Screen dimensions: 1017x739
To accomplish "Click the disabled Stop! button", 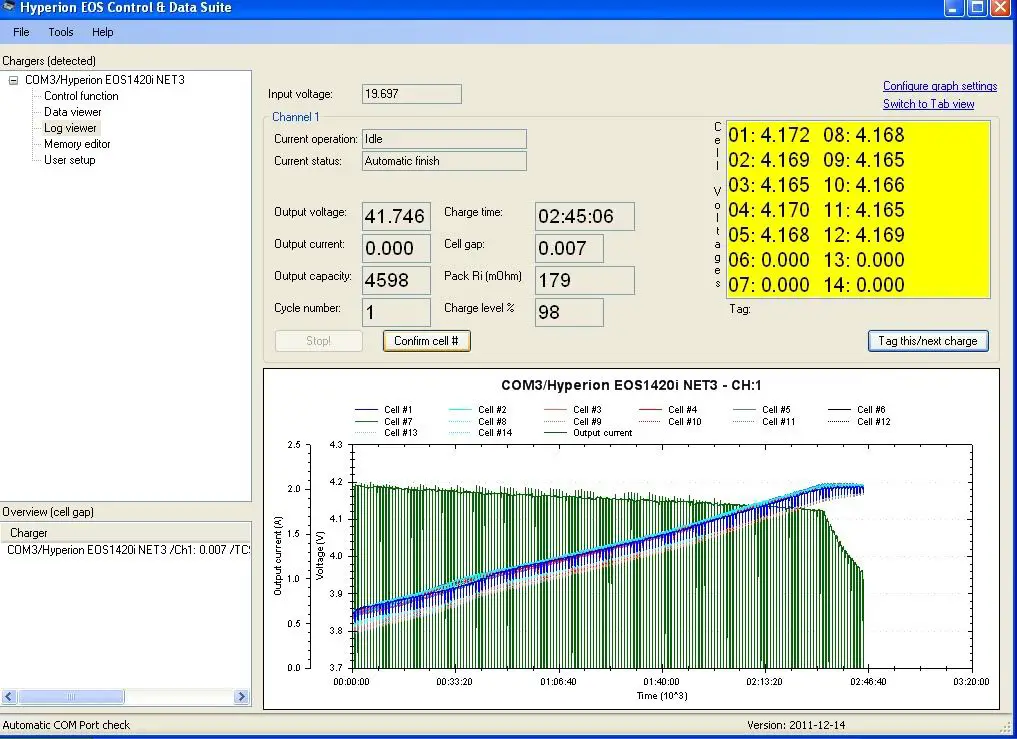I will coord(318,341).
